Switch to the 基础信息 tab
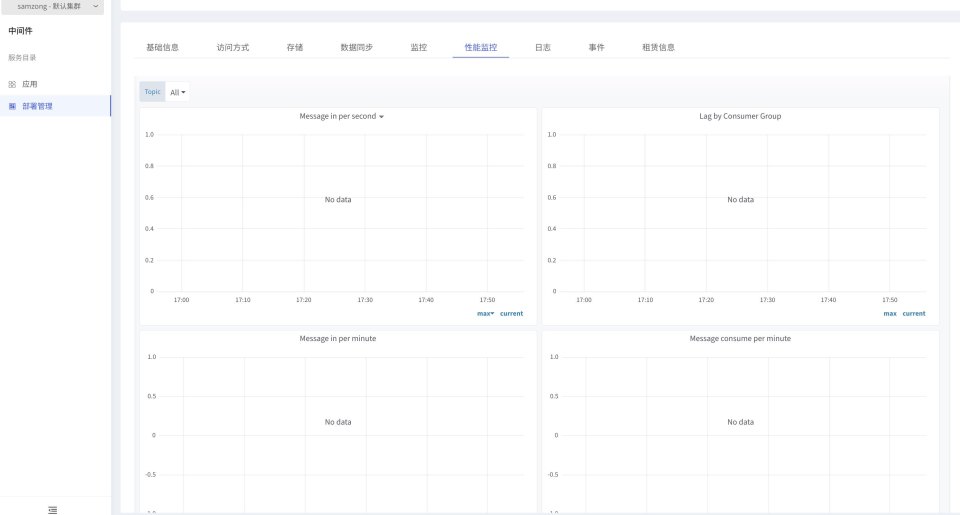Screen dimensions: 960x515 click(162, 47)
